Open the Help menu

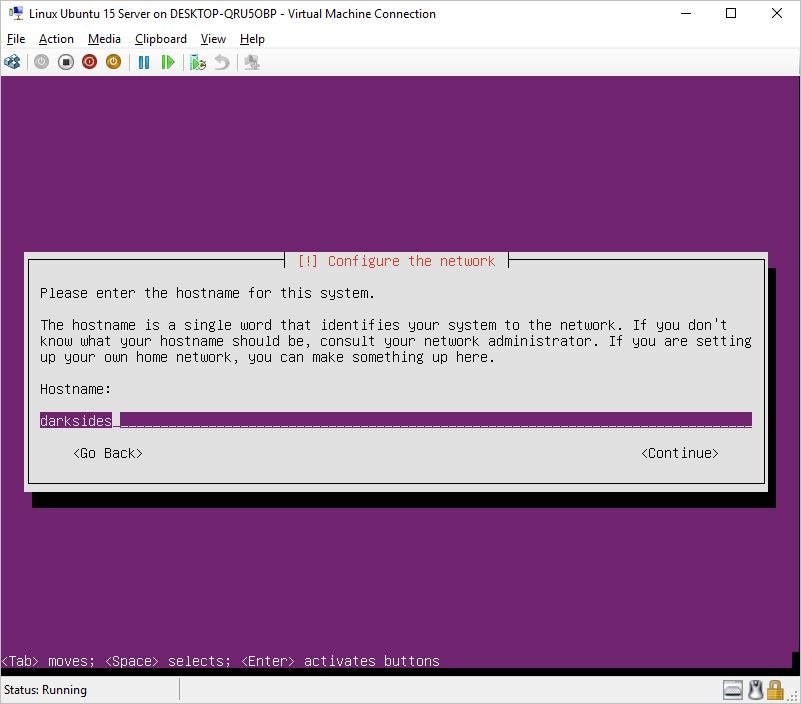coord(252,39)
